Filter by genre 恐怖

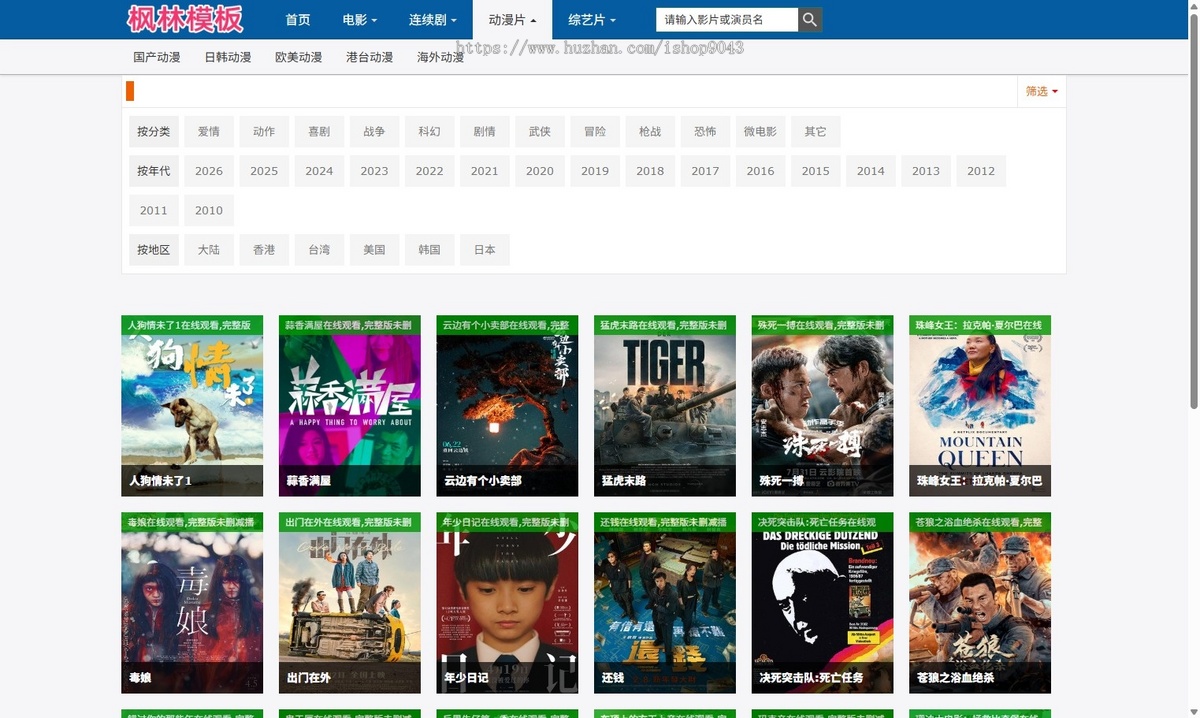coord(705,131)
